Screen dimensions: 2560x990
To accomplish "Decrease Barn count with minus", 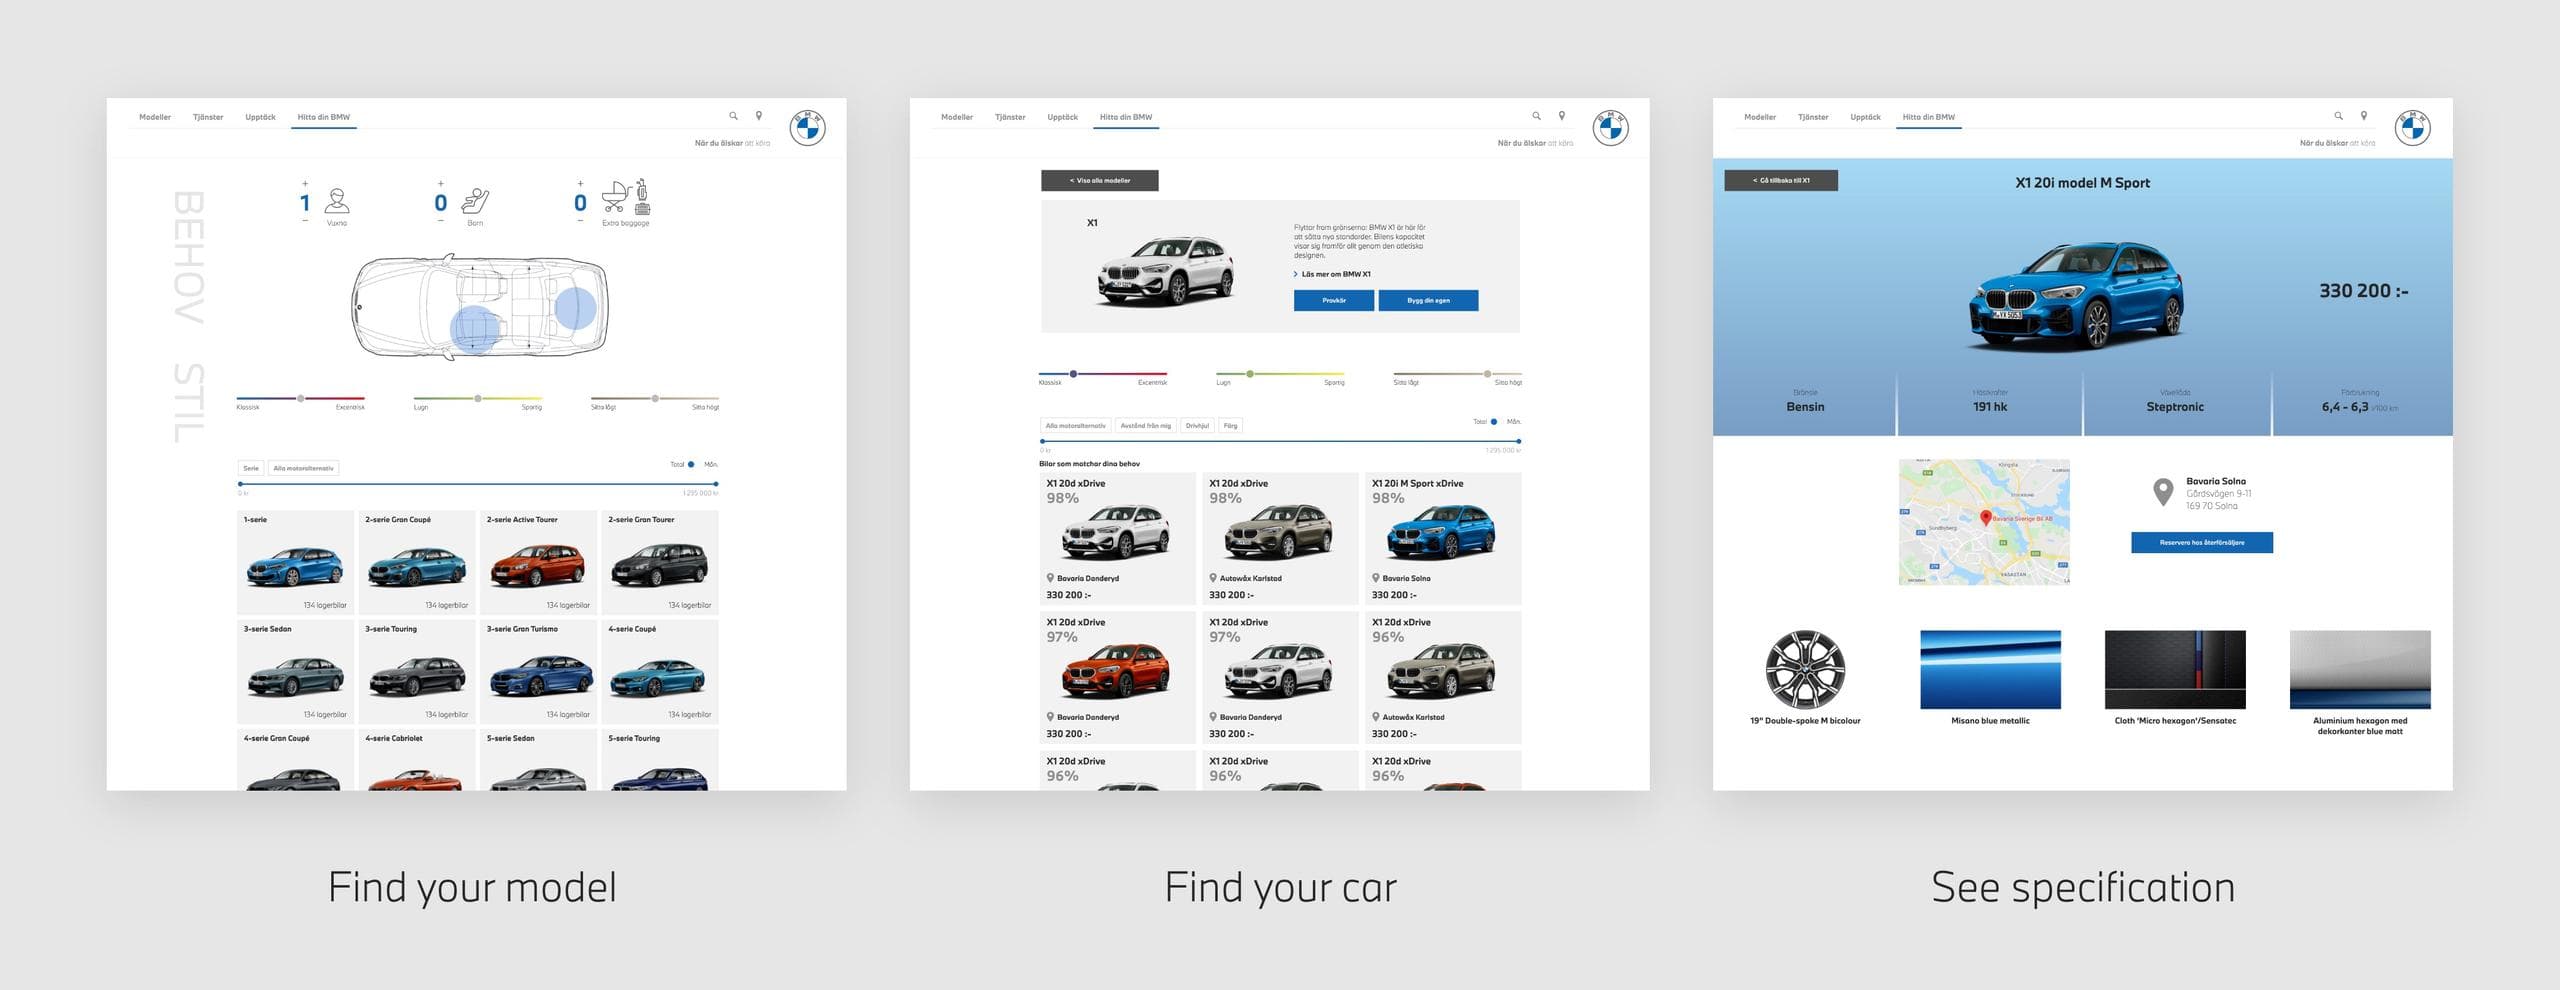I will (440, 220).
